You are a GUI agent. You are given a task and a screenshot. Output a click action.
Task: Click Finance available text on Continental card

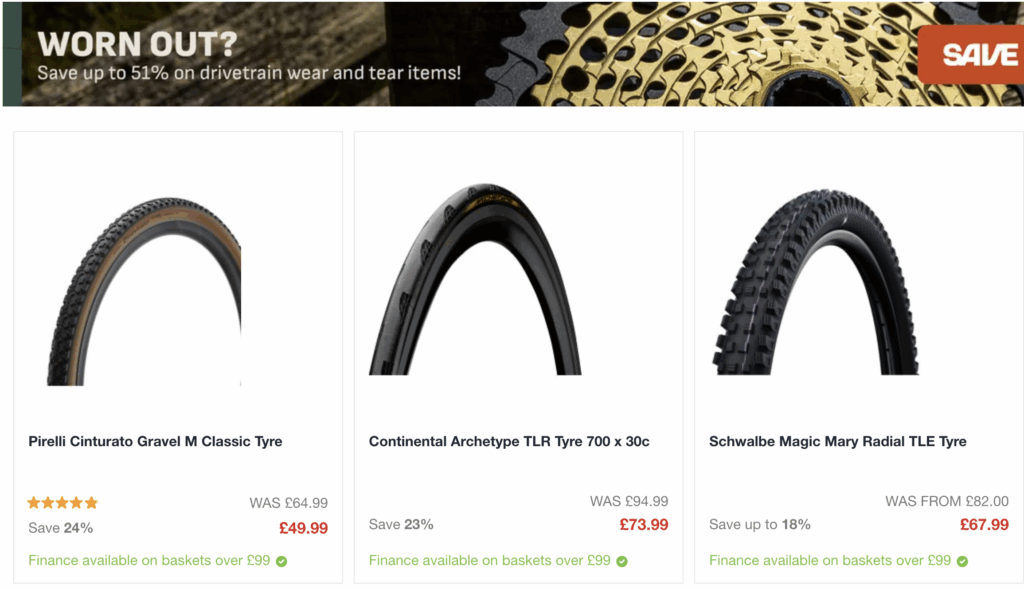pos(489,560)
